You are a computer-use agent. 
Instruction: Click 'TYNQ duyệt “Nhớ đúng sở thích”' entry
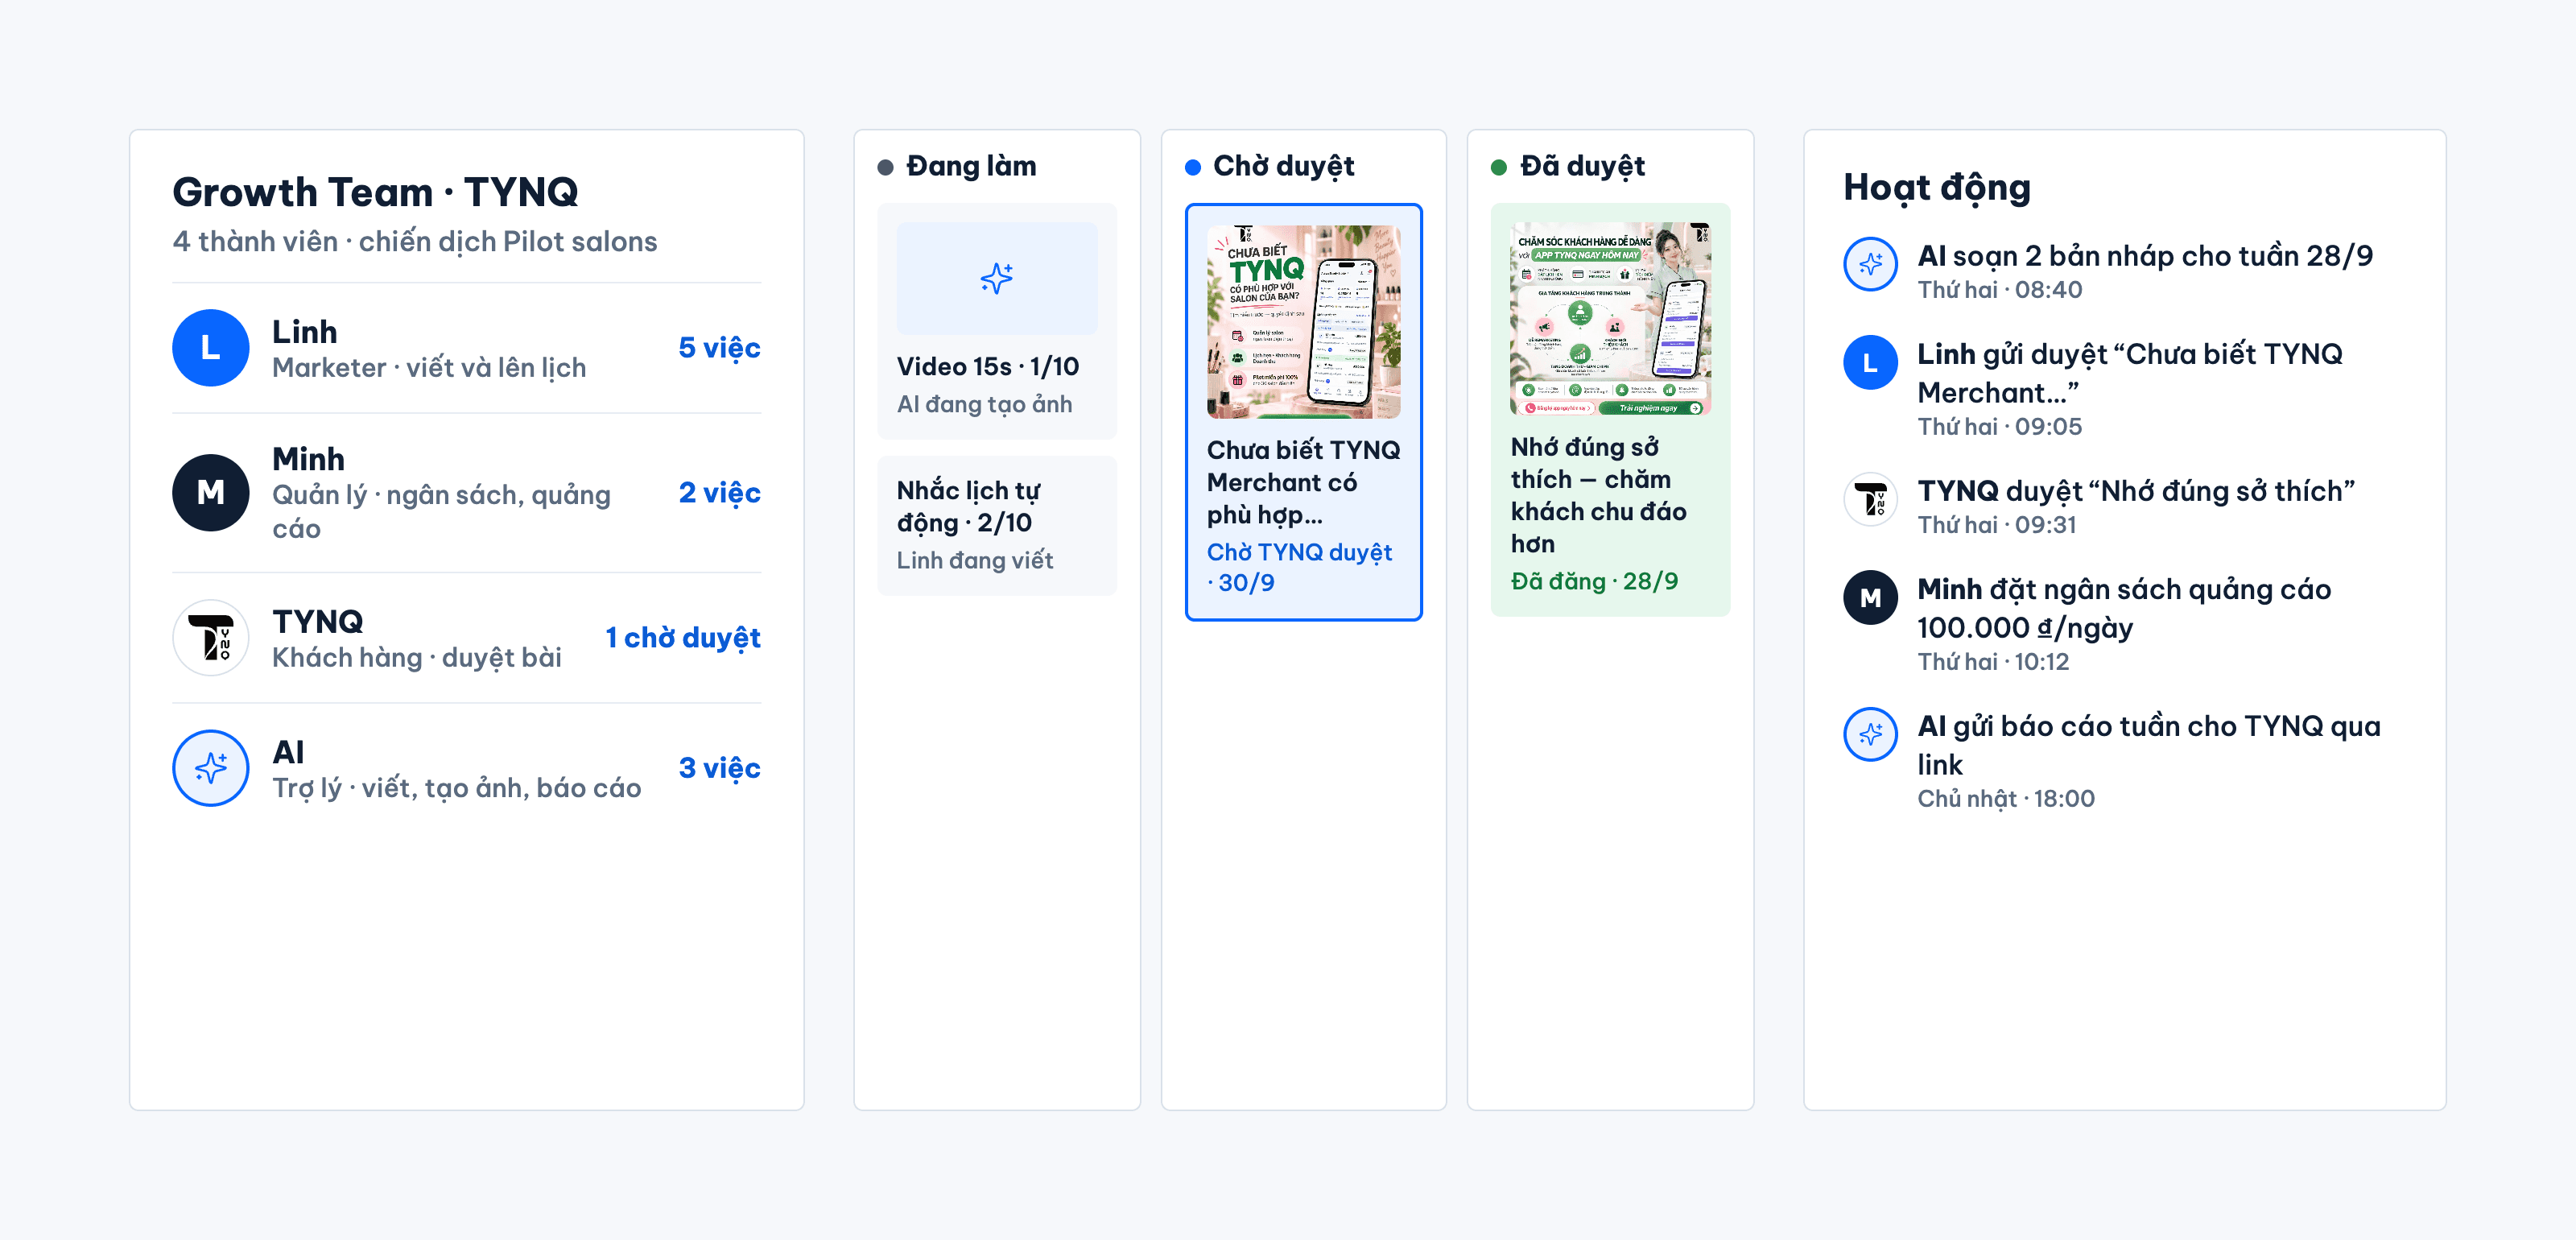[2136, 491]
